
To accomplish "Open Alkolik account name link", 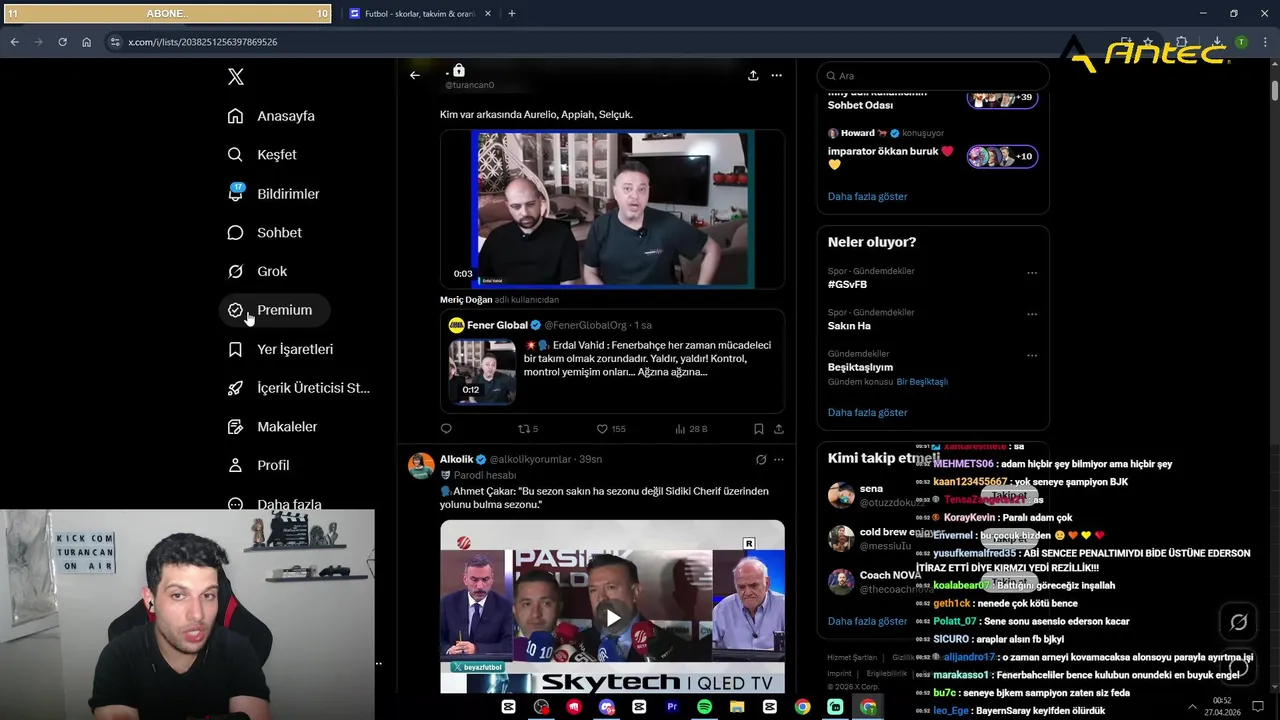I will 457,459.
